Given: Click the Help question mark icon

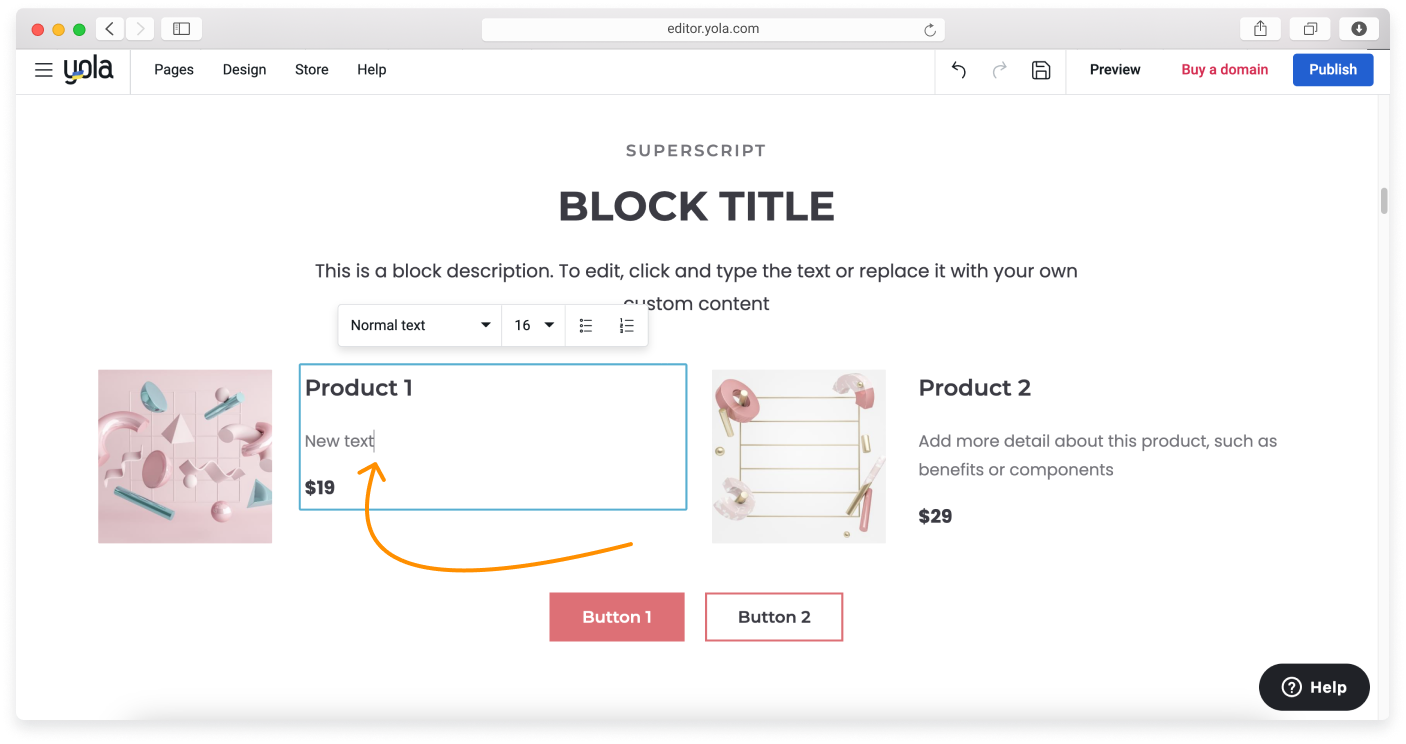Looking at the screenshot, I should 1290,687.
